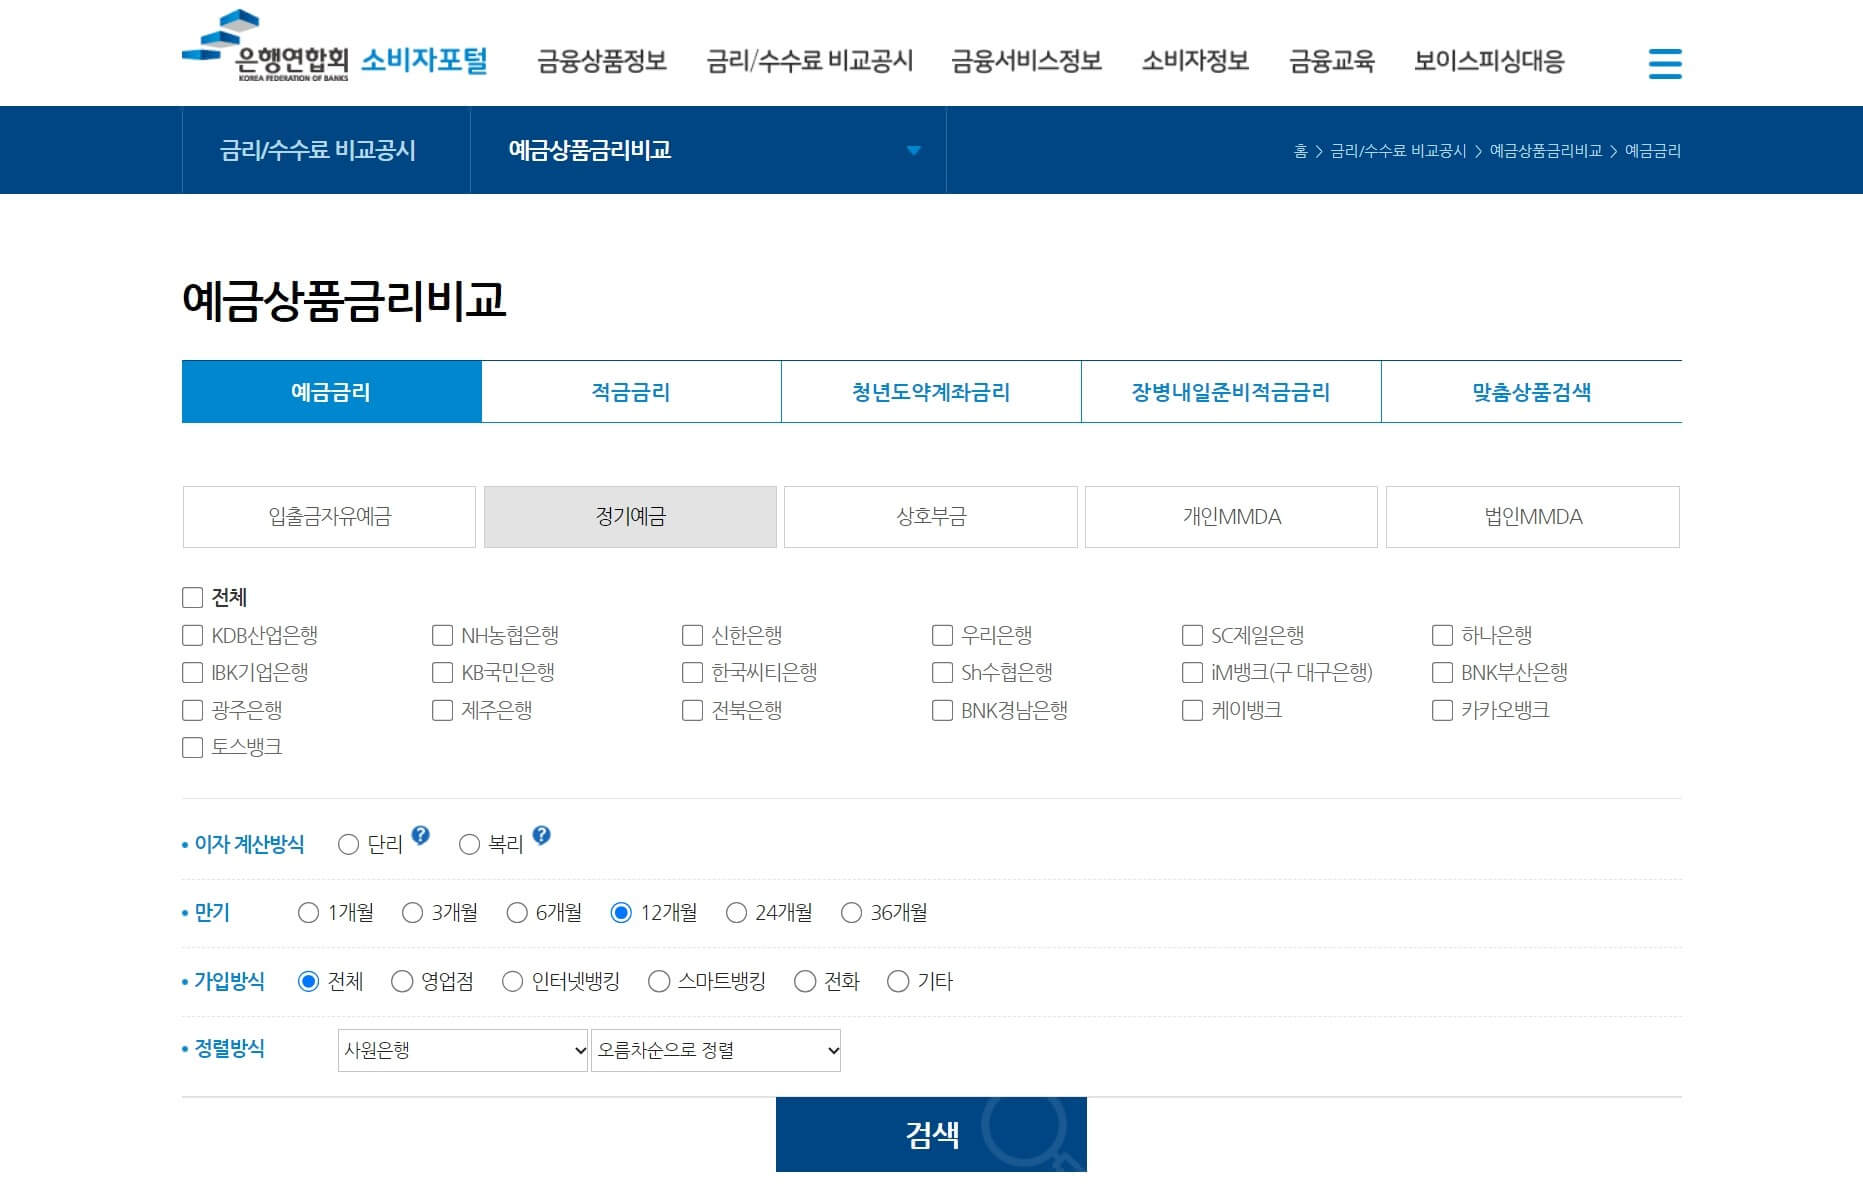Screen dimensions: 1863x1191
Task: Click the 은행연합회 소비자포털 logo
Action: (x=333, y=54)
